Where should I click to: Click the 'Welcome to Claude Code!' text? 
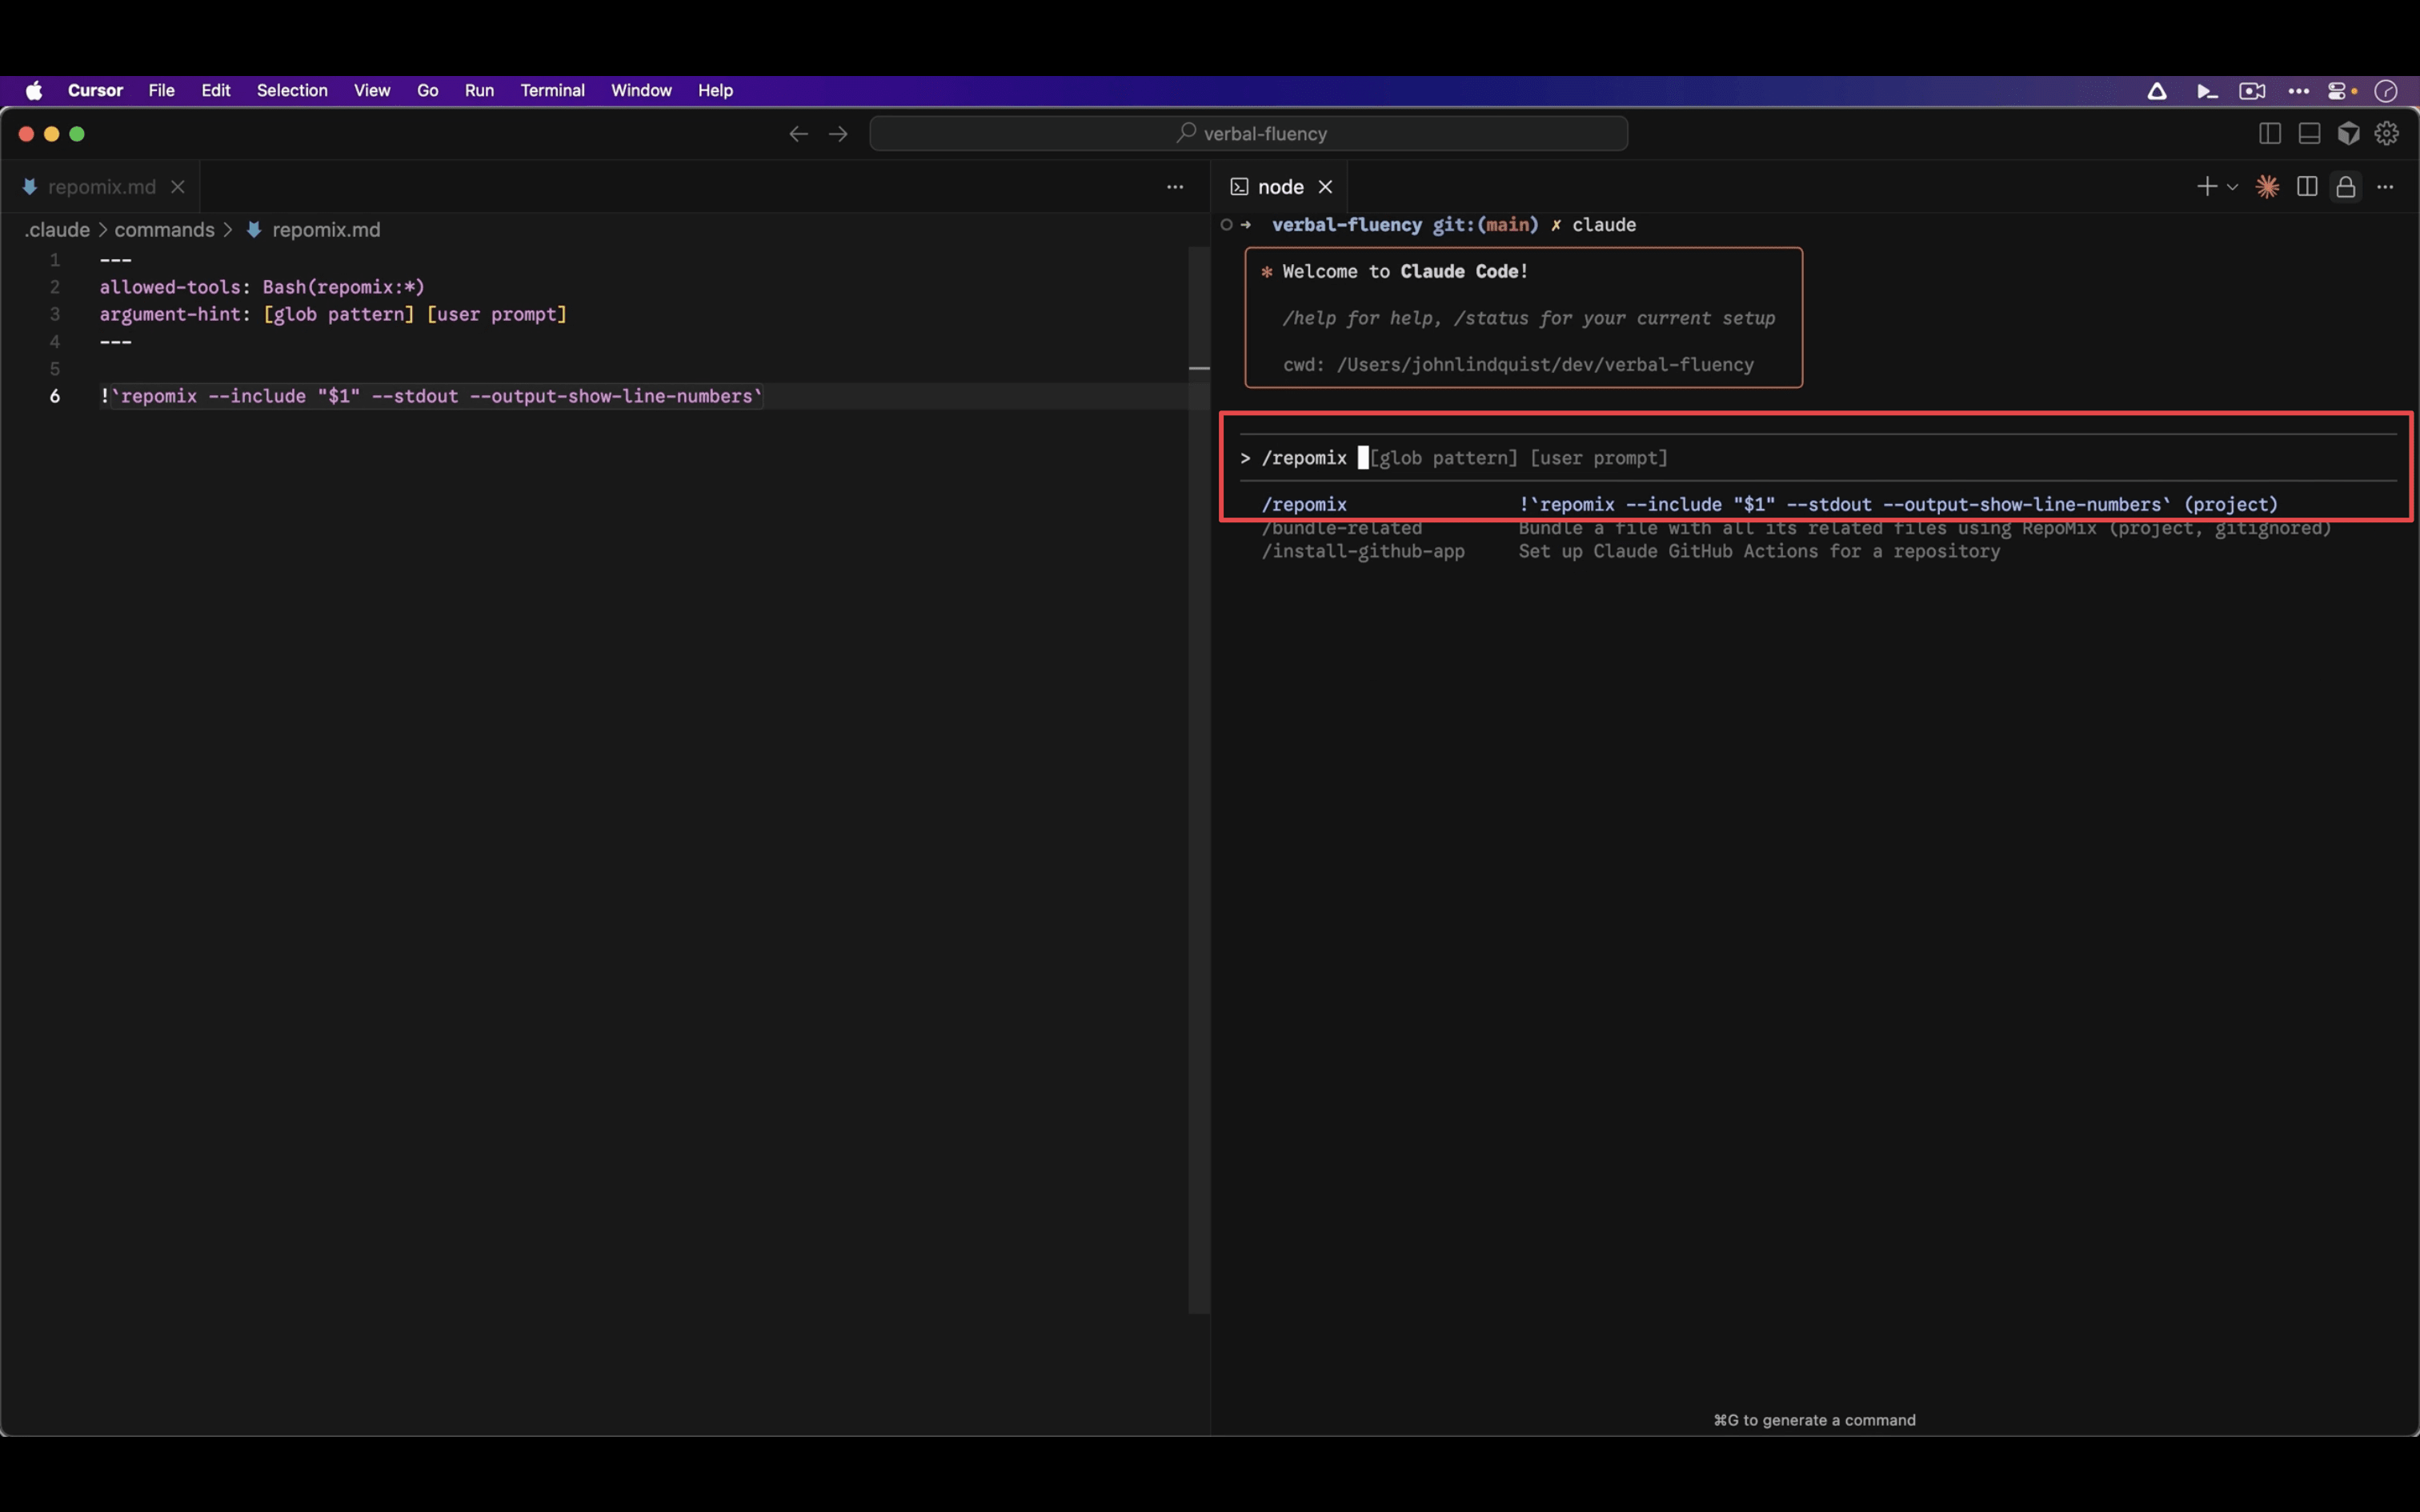pos(1405,272)
